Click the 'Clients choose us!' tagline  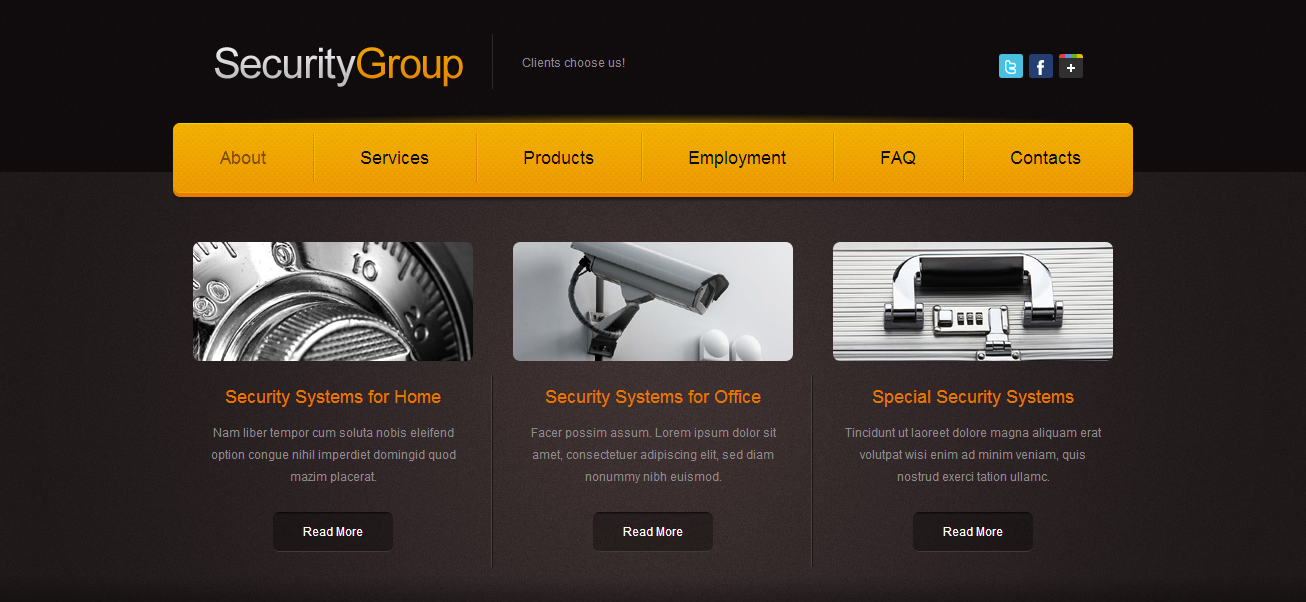(573, 63)
